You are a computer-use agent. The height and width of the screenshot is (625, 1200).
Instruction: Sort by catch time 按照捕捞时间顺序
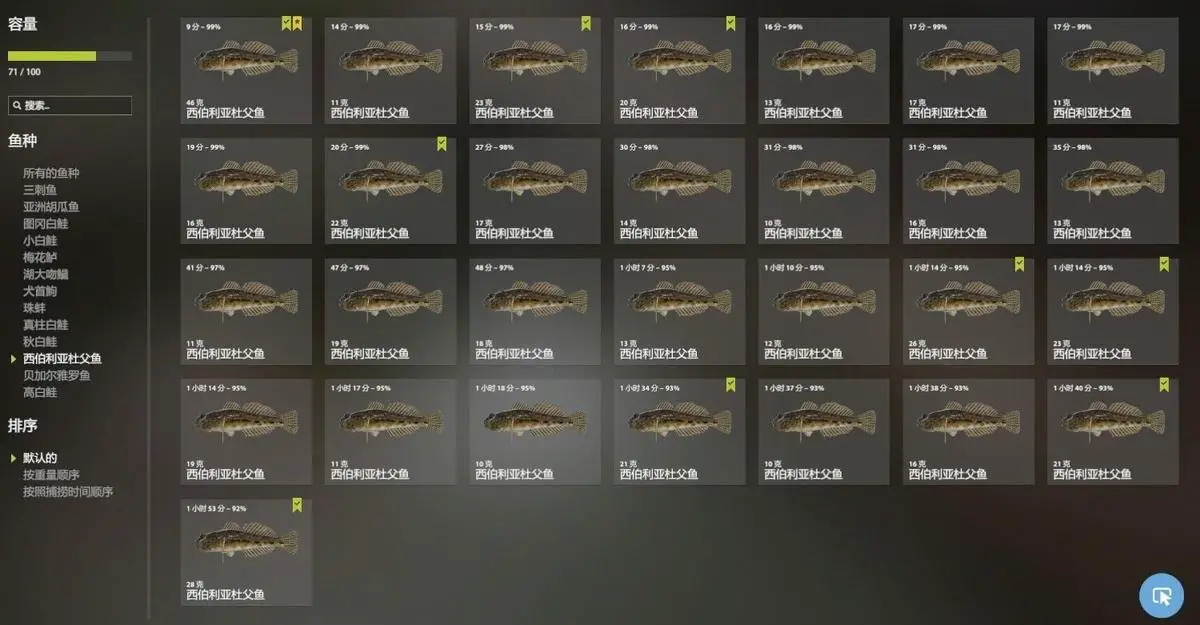click(68, 492)
